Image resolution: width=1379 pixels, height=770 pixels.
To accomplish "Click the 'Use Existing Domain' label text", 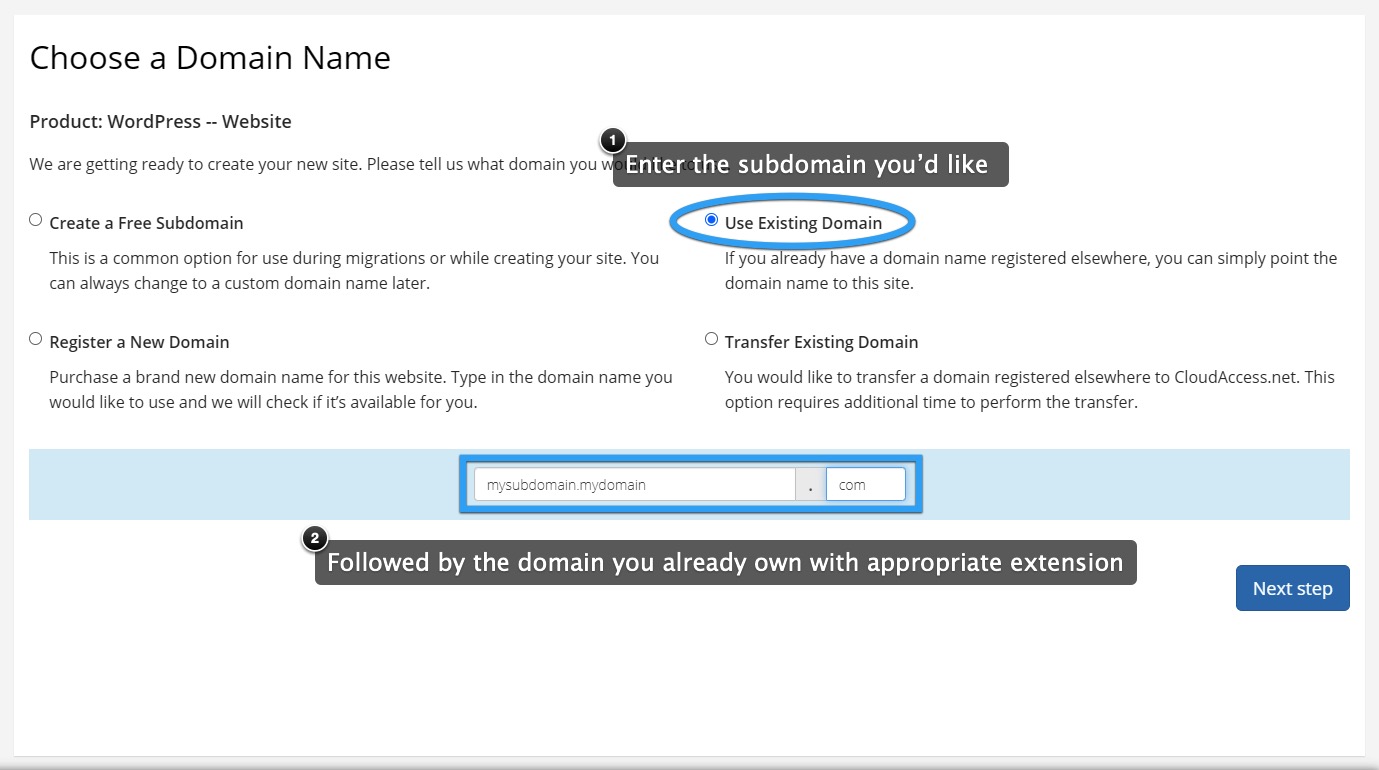I will (803, 223).
